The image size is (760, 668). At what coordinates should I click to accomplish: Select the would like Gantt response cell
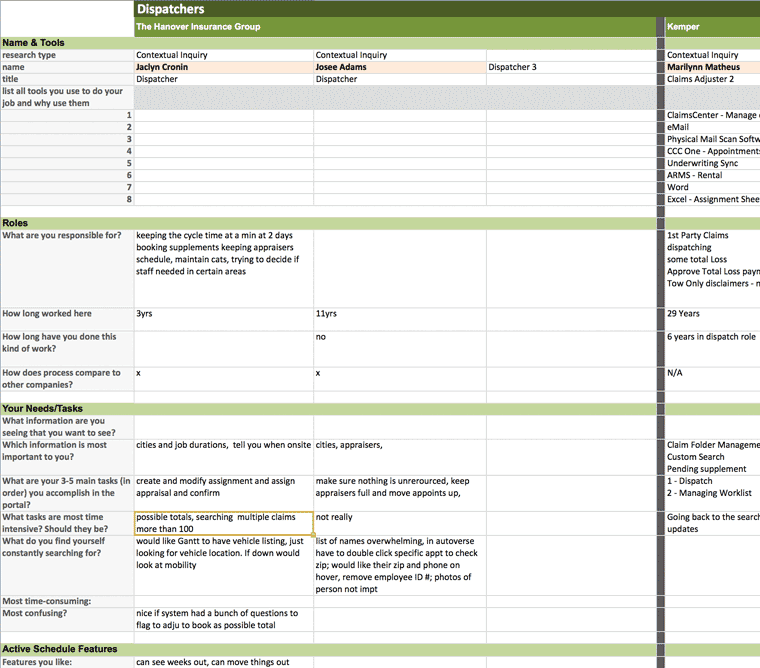(x=224, y=565)
